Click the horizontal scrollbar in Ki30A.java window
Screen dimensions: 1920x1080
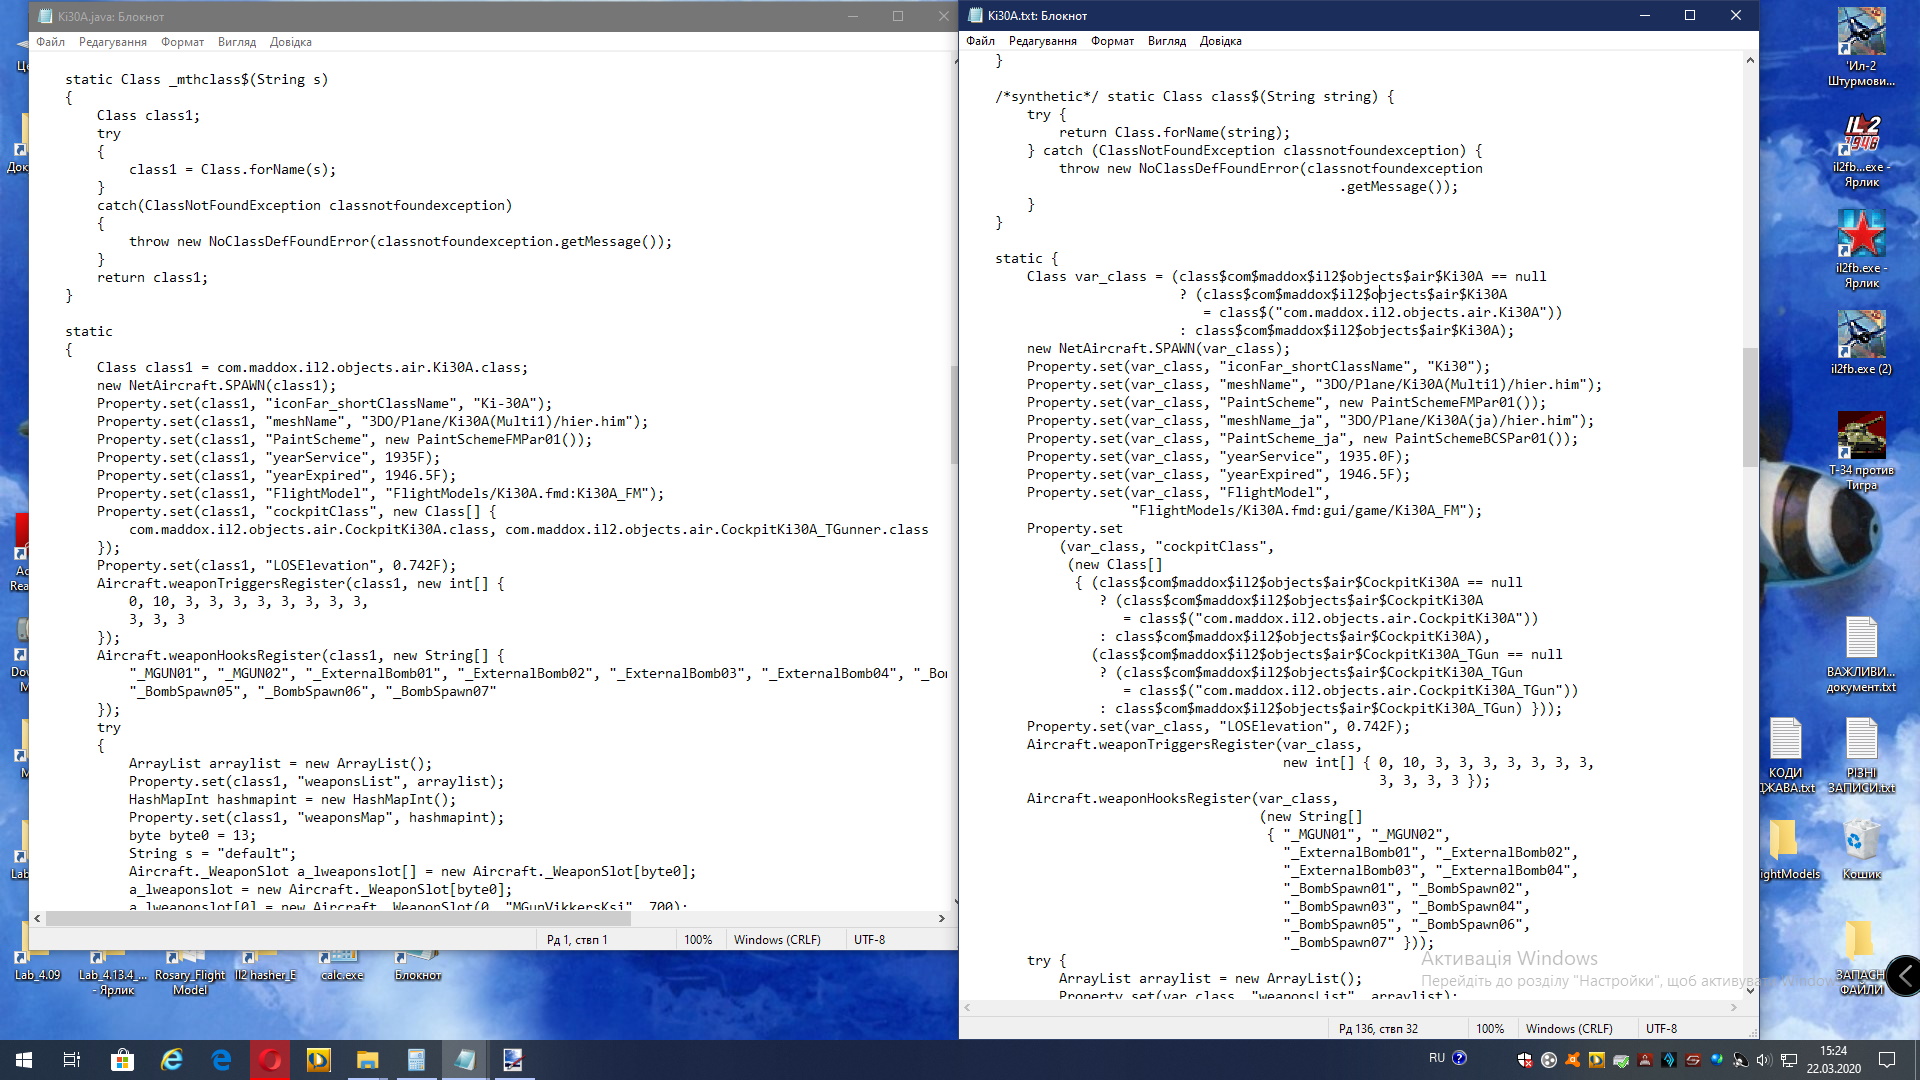(x=340, y=918)
